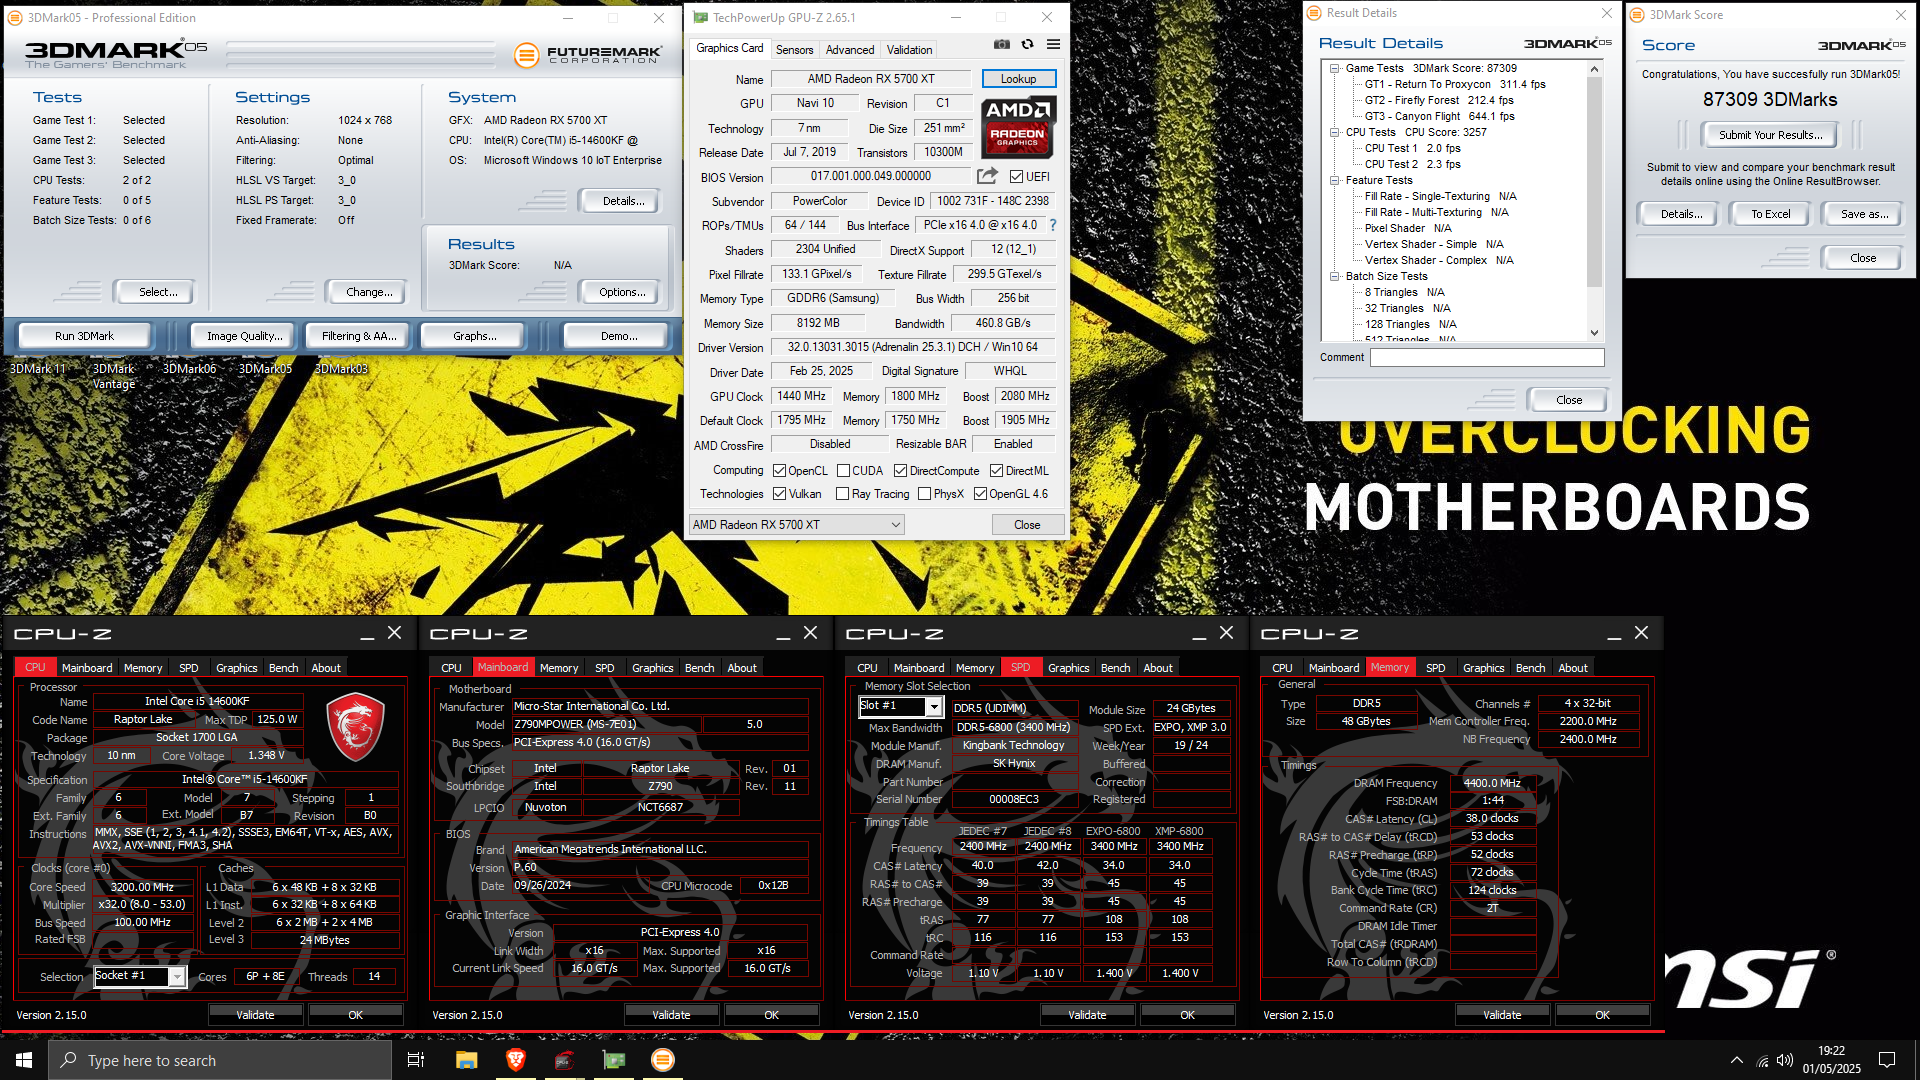
Task: Open About tab in the Memory CPU-Z window
Action: pyautogui.click(x=1573, y=668)
